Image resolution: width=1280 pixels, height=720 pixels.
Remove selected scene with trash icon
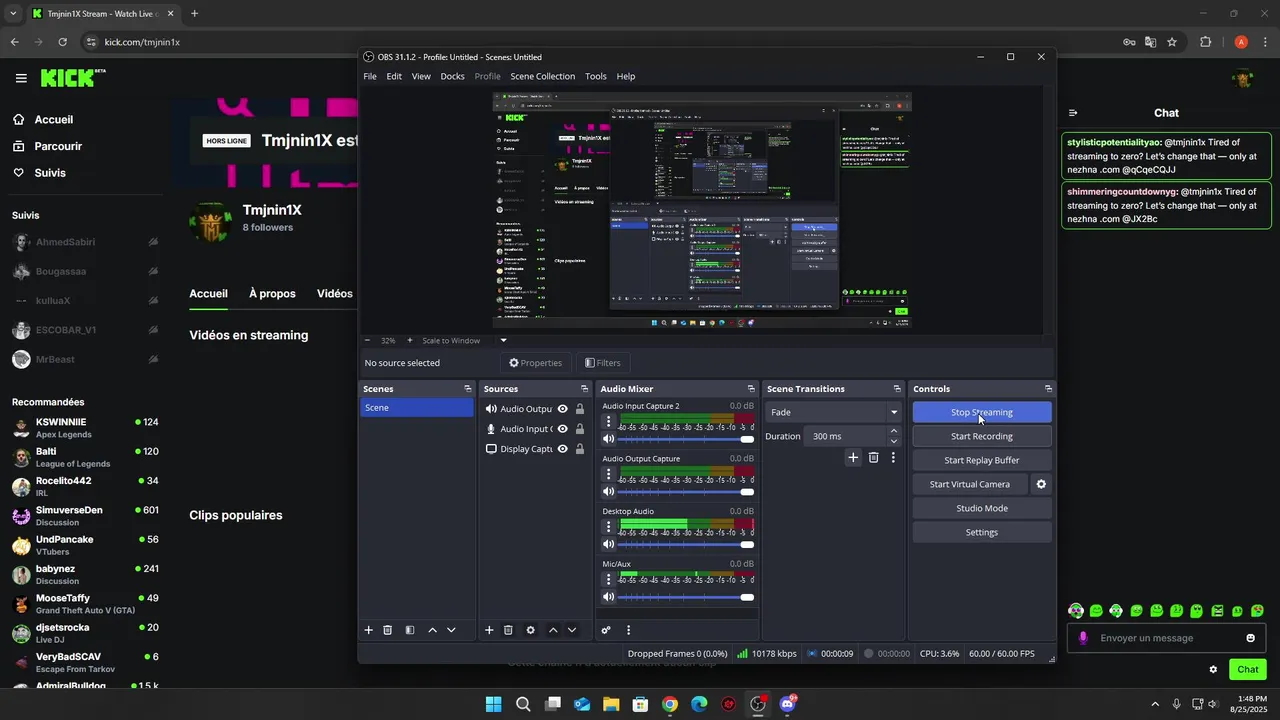(x=388, y=630)
